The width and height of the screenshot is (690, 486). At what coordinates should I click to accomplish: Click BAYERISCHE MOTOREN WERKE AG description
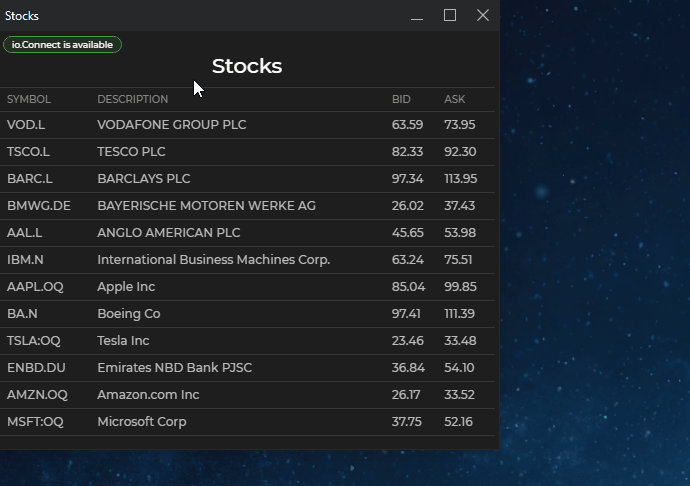pyautogui.click(x=206, y=206)
